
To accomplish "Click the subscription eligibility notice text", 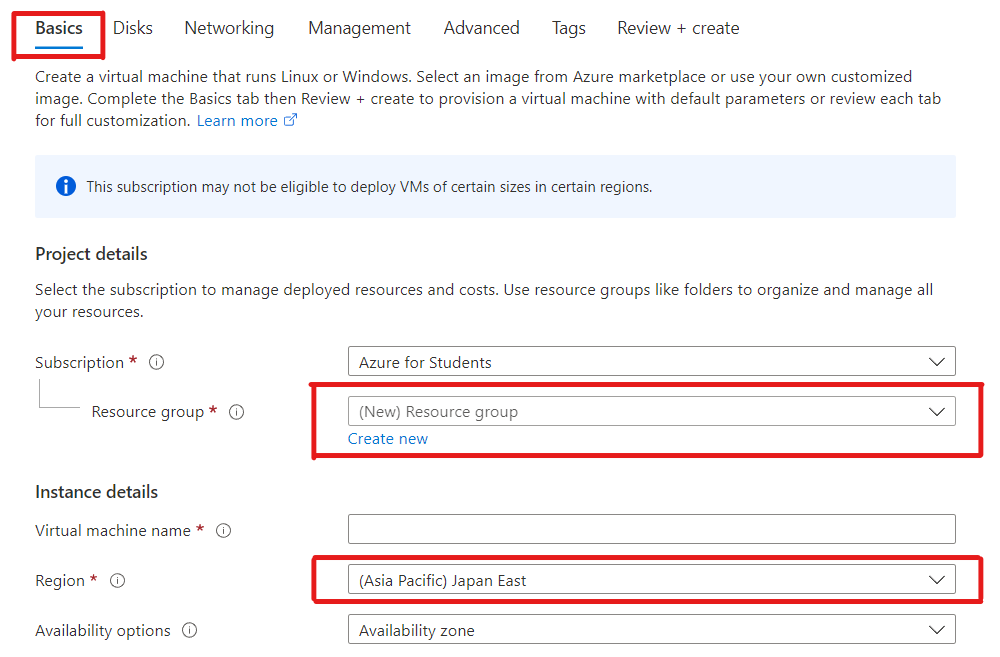I will click(x=369, y=187).
